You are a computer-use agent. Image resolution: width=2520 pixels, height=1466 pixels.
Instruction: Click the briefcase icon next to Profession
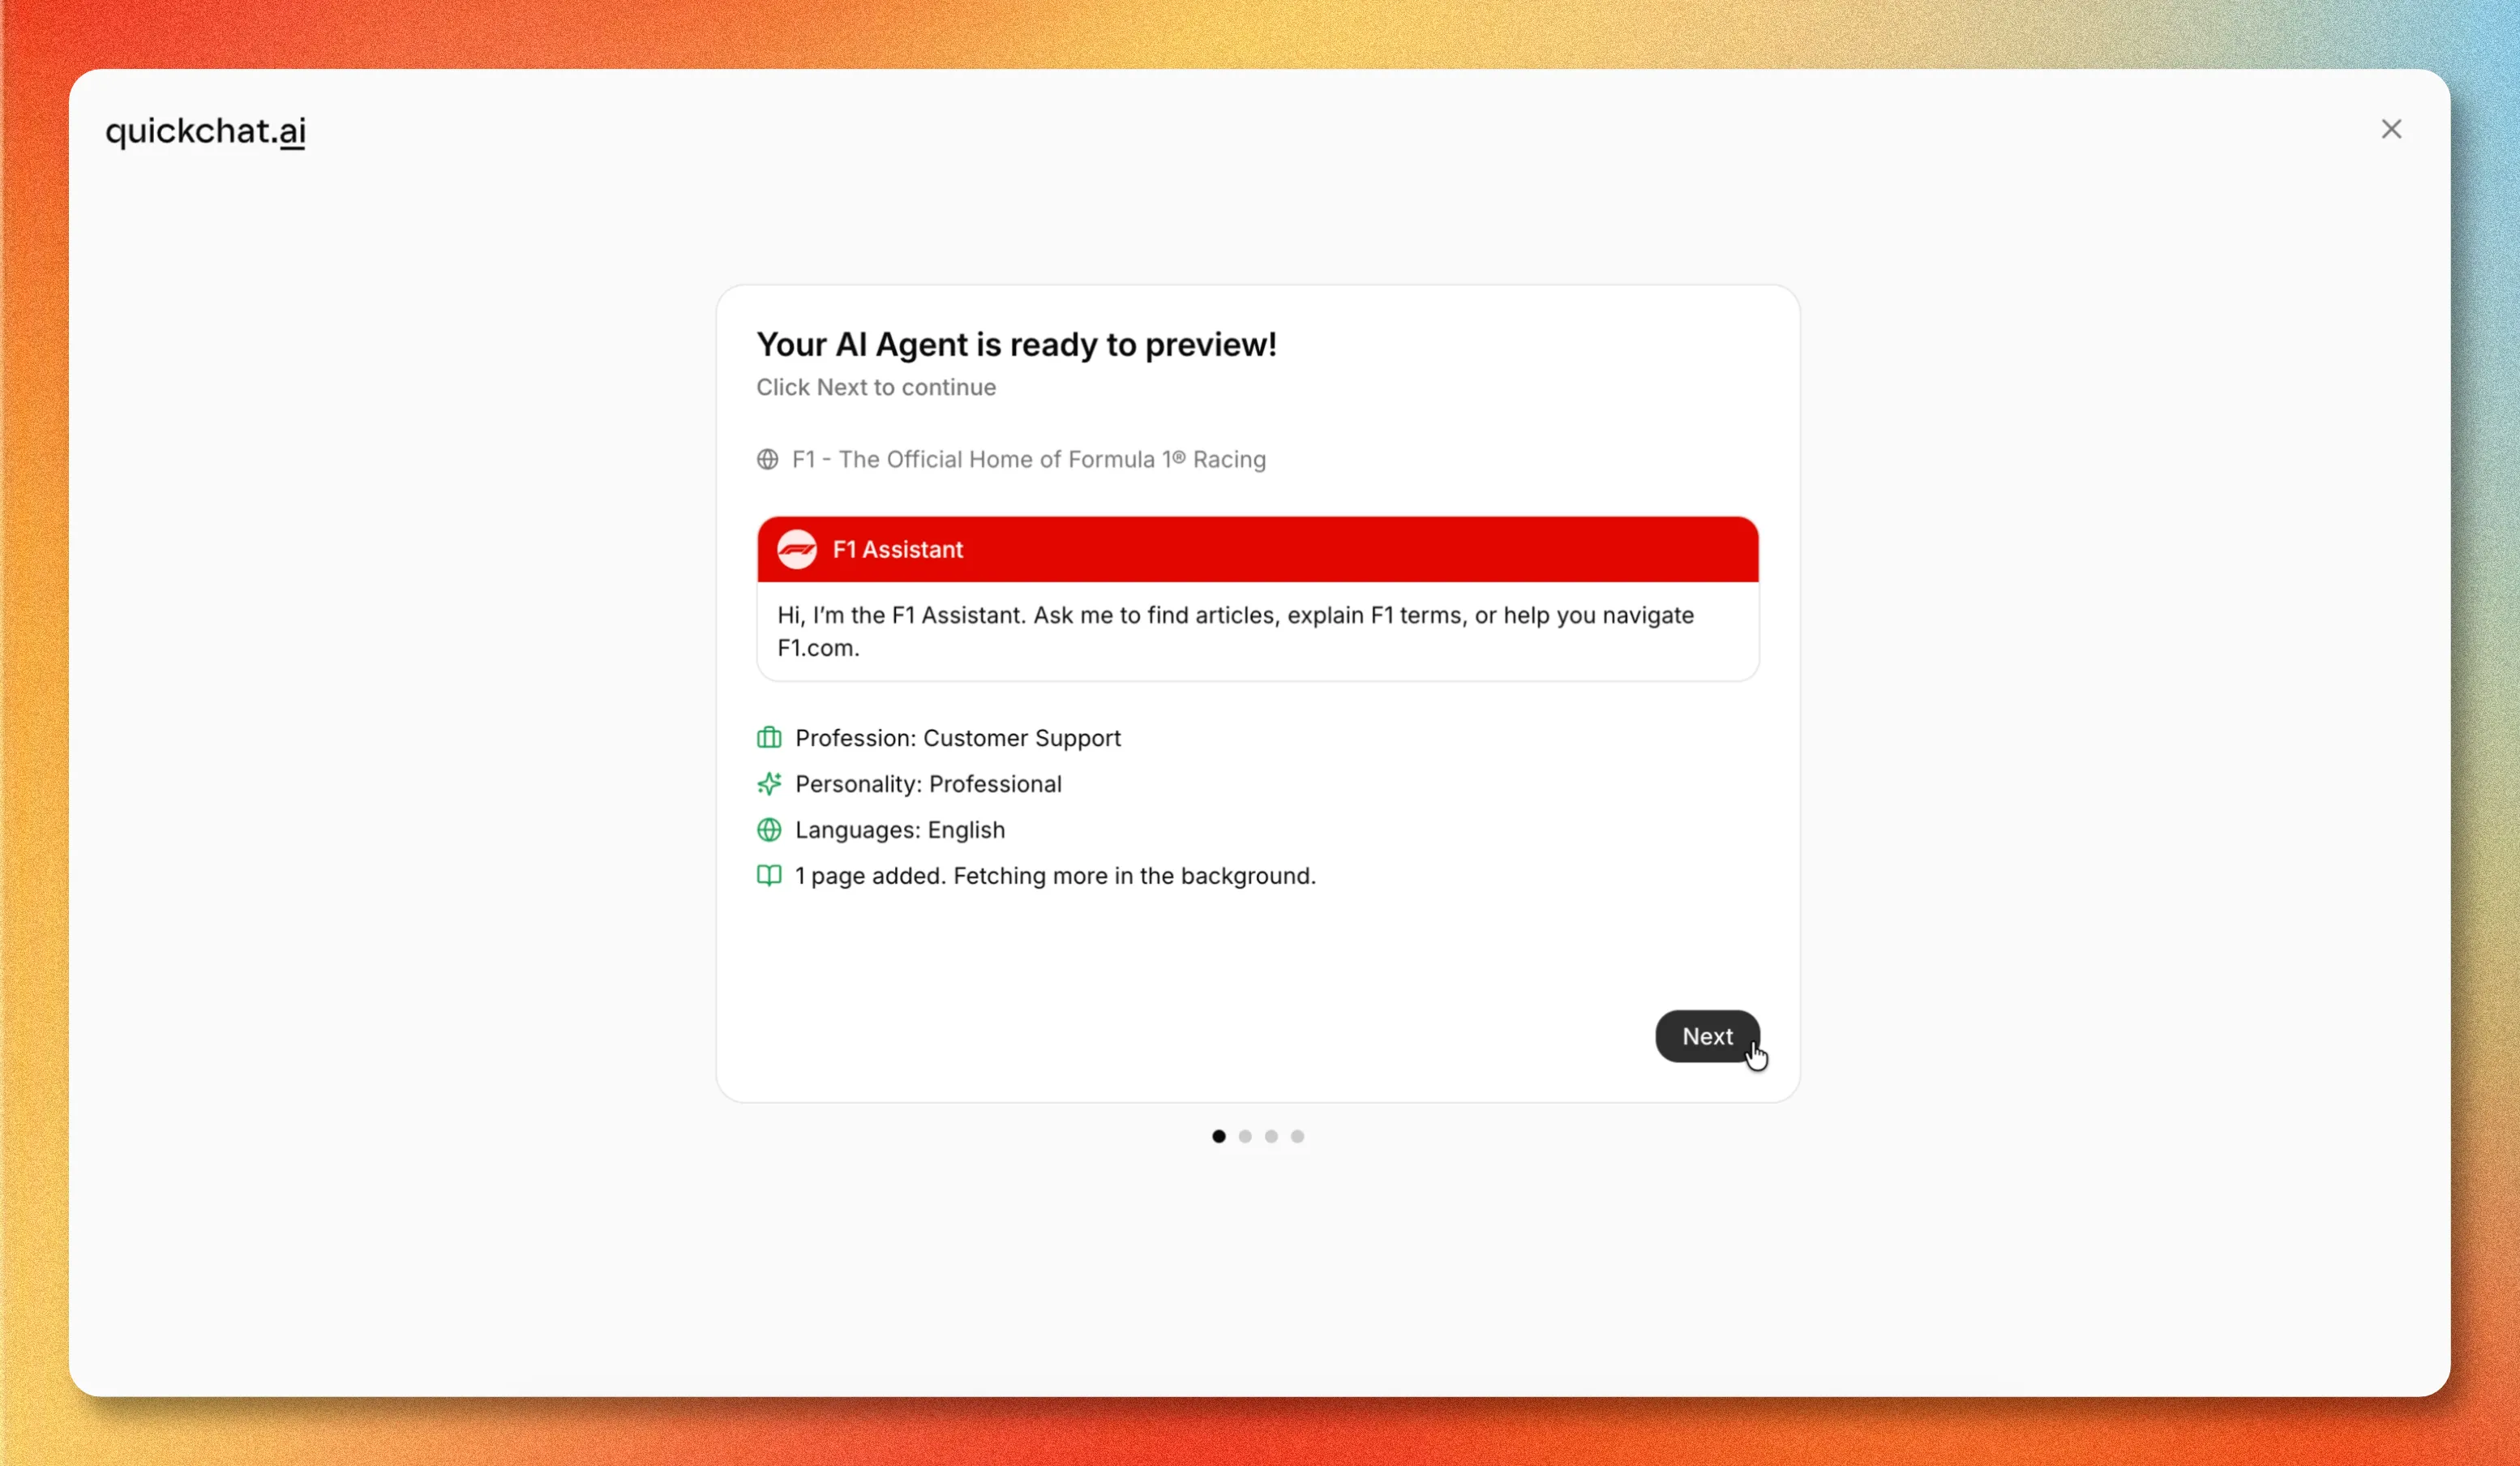click(769, 738)
